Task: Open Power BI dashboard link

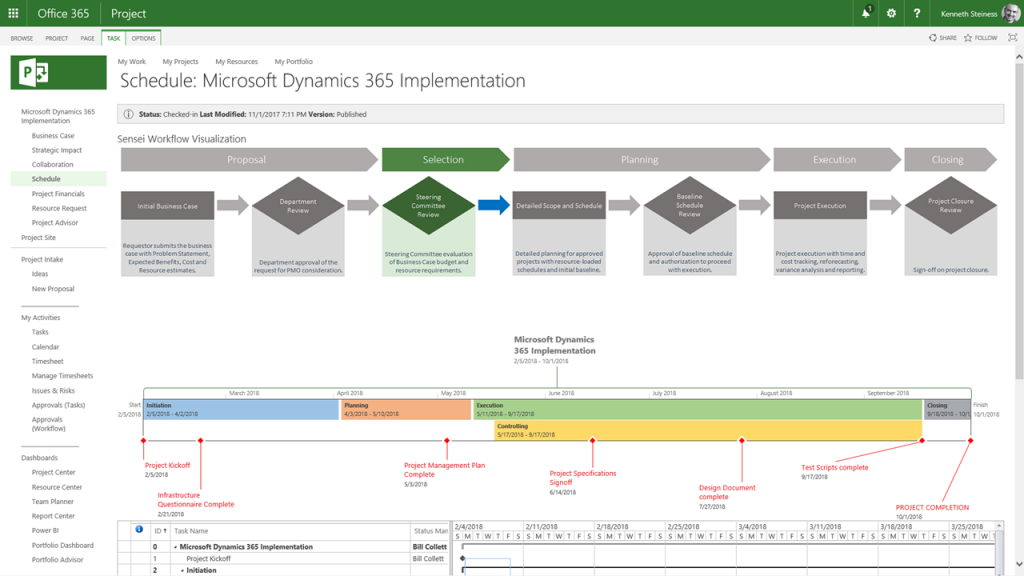Action: click(x=45, y=530)
